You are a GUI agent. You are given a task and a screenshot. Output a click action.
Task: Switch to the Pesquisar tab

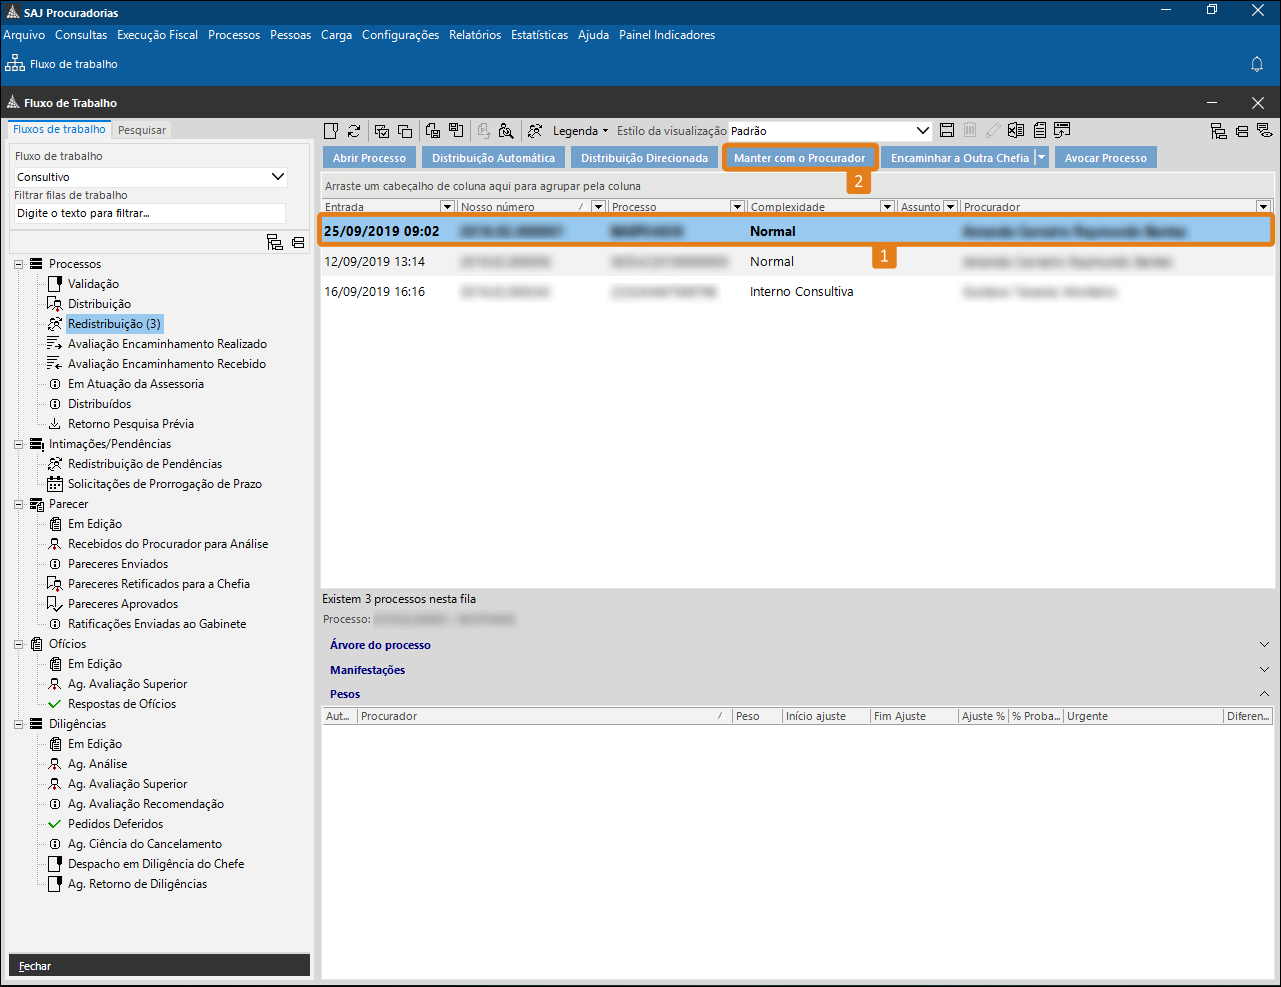[x=142, y=130]
